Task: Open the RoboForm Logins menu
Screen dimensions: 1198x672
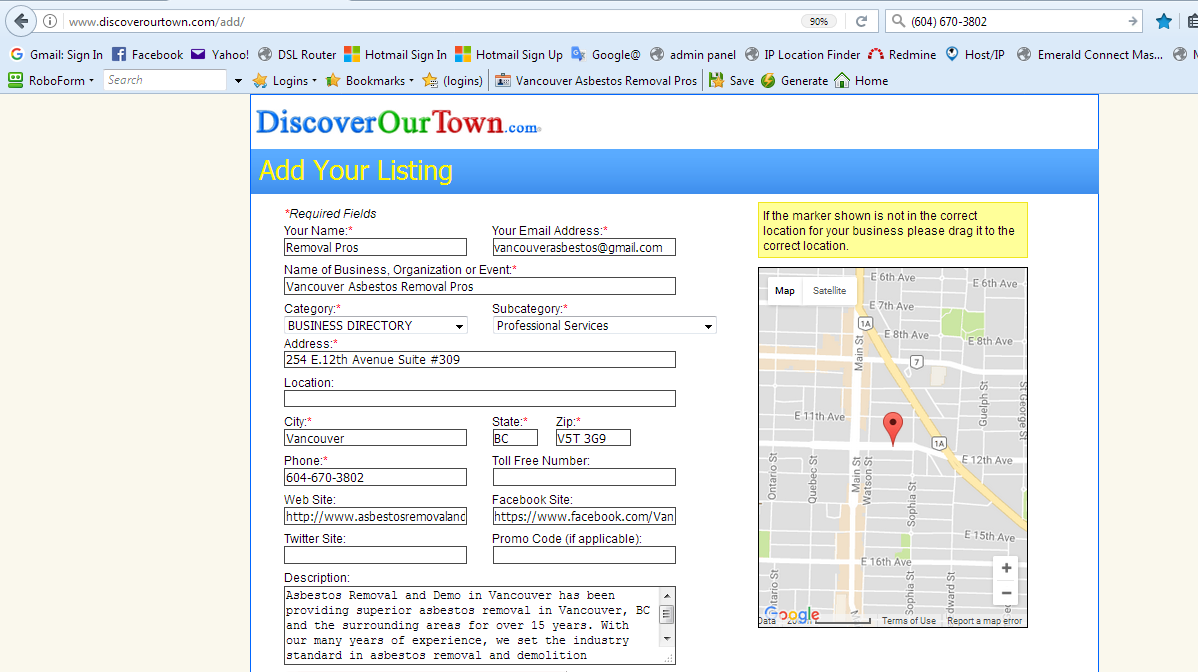Action: coord(284,80)
